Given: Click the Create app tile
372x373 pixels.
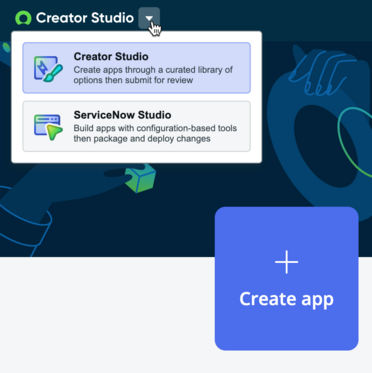Looking at the screenshot, I should click(287, 279).
